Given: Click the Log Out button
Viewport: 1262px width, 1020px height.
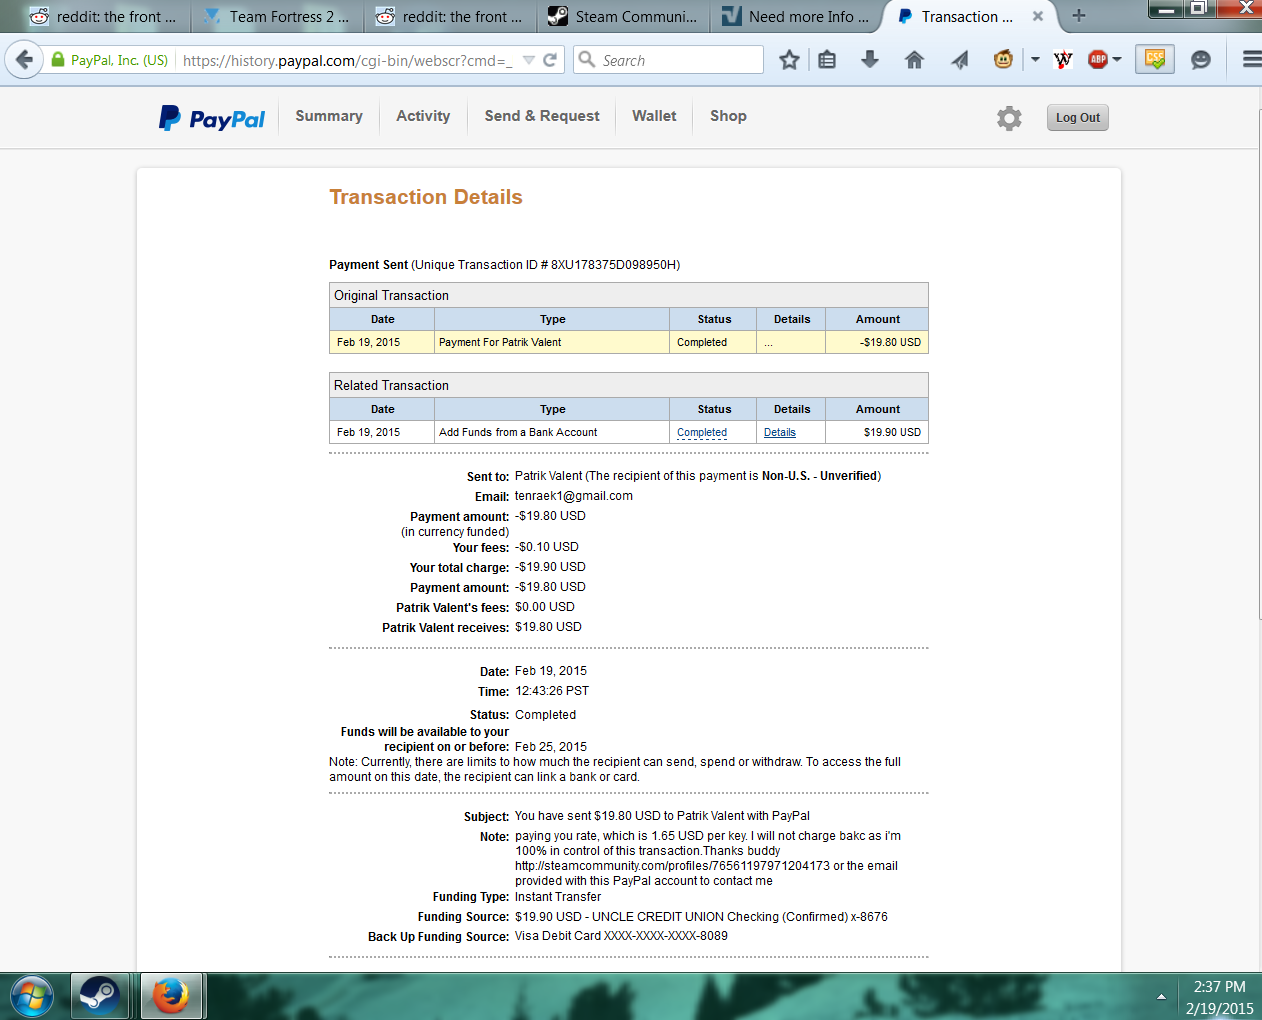Looking at the screenshot, I should (x=1077, y=118).
